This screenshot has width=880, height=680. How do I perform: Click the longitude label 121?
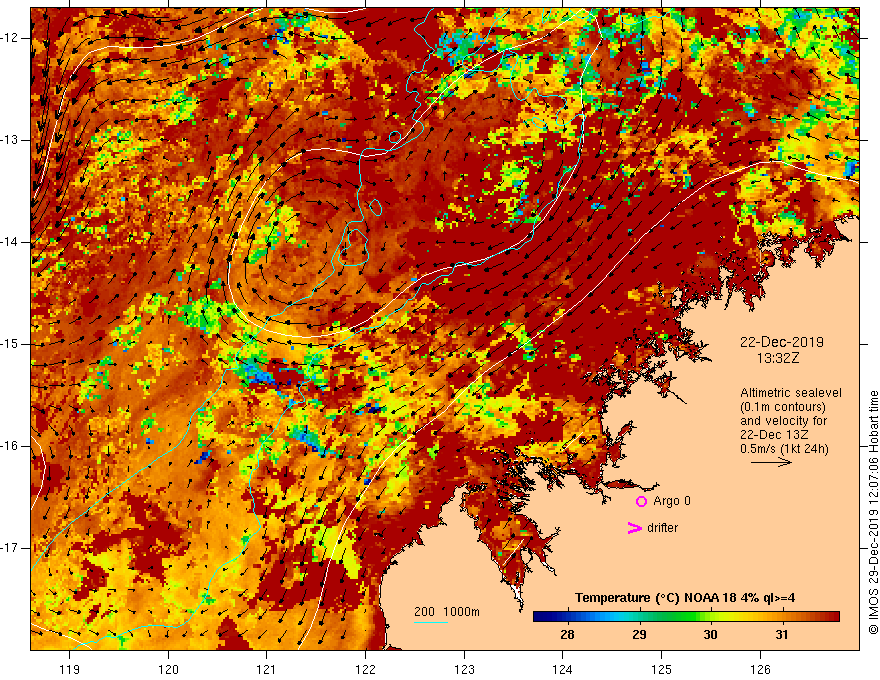[267, 669]
